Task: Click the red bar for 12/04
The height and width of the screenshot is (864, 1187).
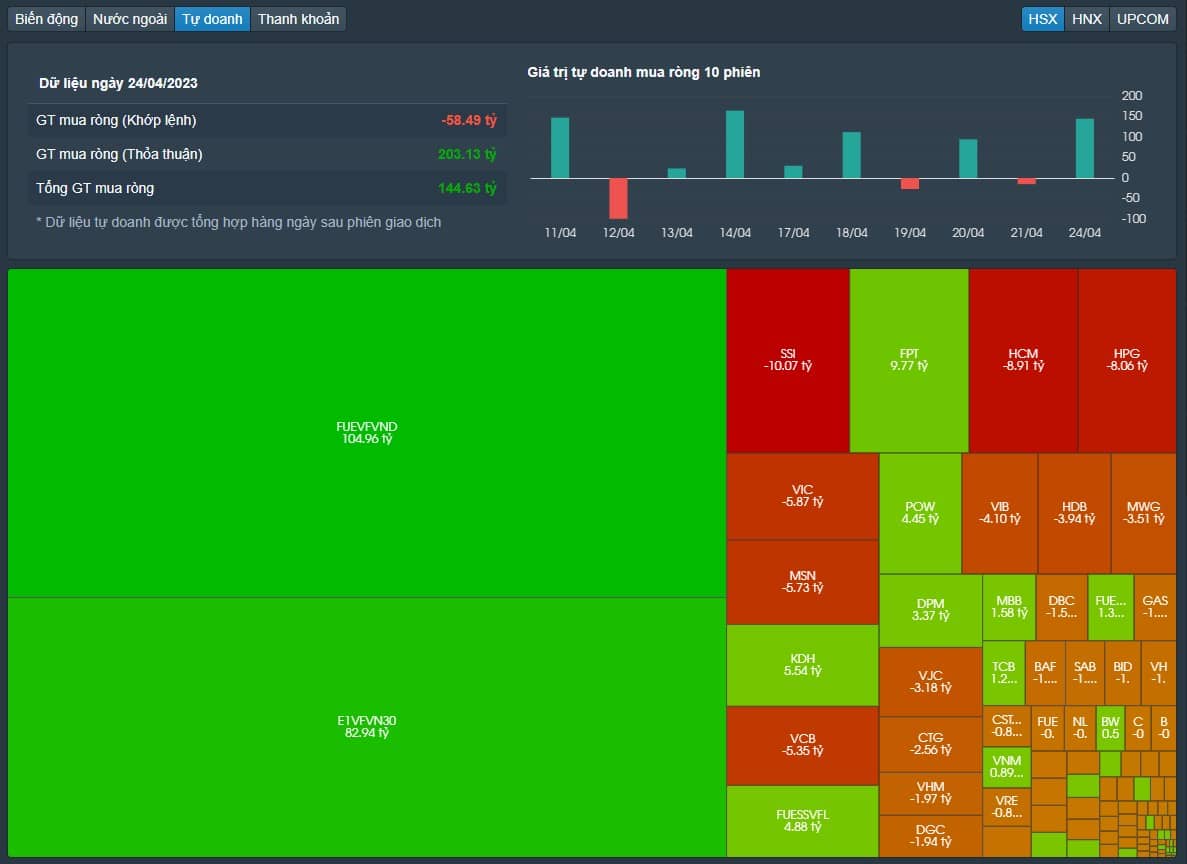Action: click(x=618, y=198)
